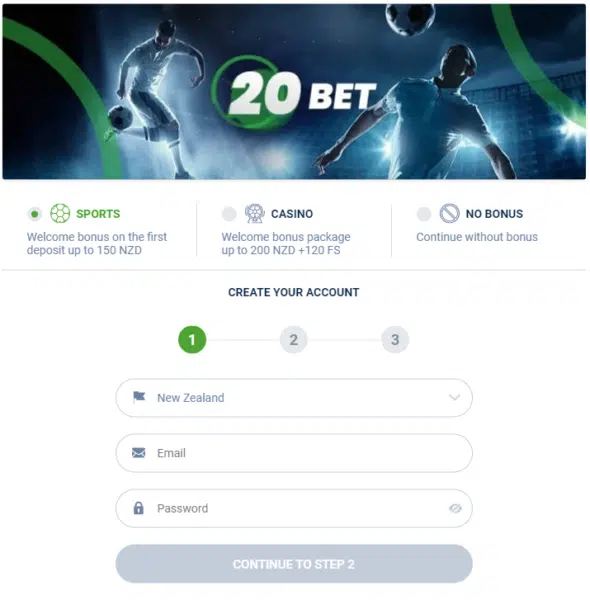Focus the Password input field
Viewport: 590px width, 600px height.
(x=294, y=508)
